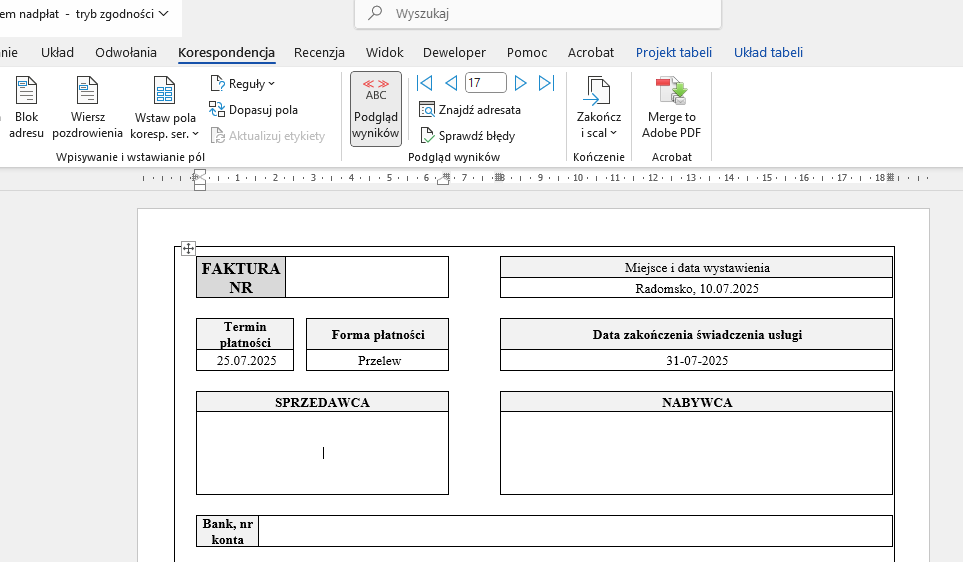Click the NABYWCA header cell
Screen dimensions: 963x562
[696, 402]
